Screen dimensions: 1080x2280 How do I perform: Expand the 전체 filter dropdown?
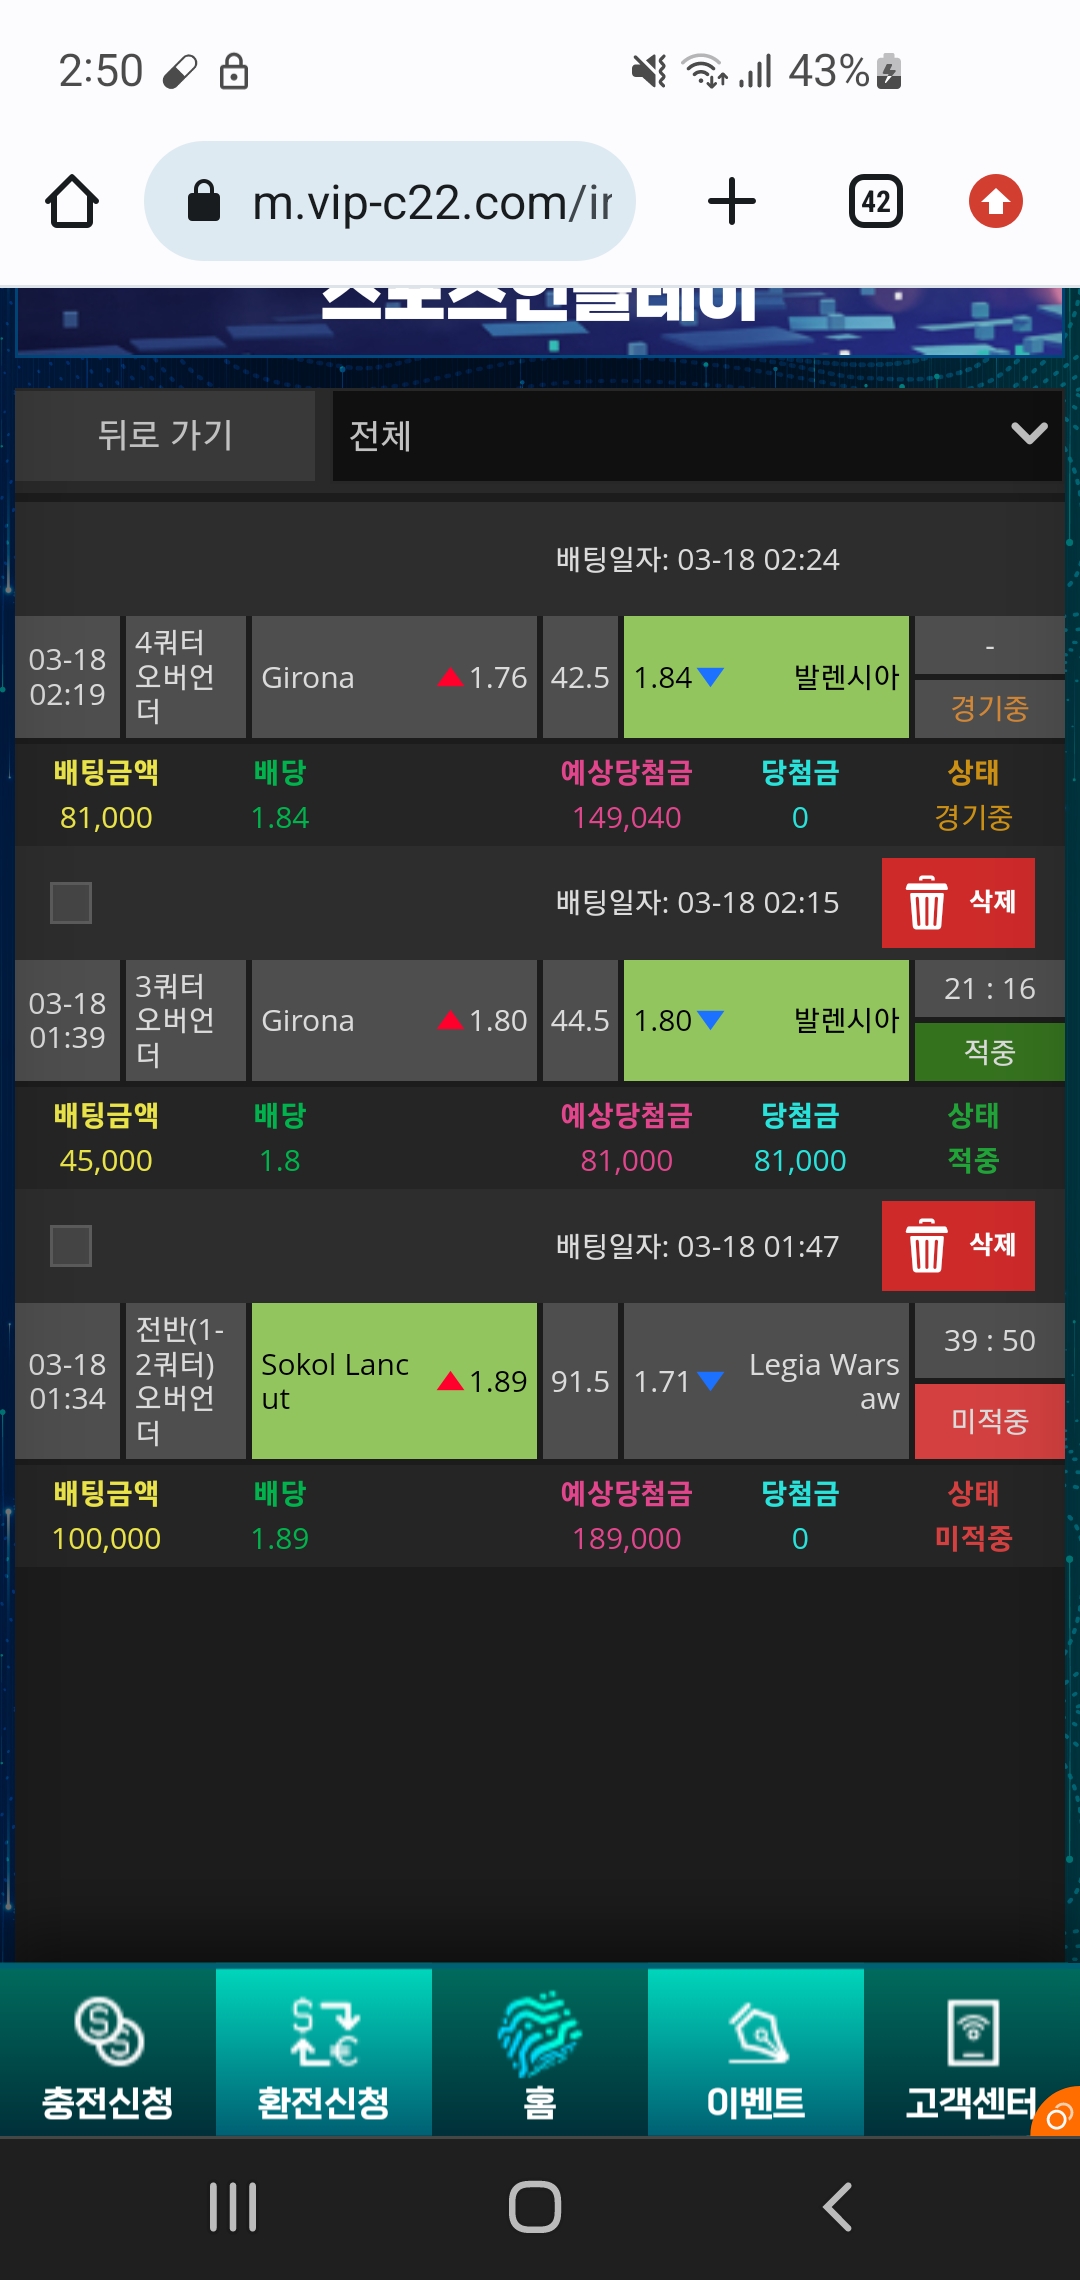pyautogui.click(x=696, y=436)
